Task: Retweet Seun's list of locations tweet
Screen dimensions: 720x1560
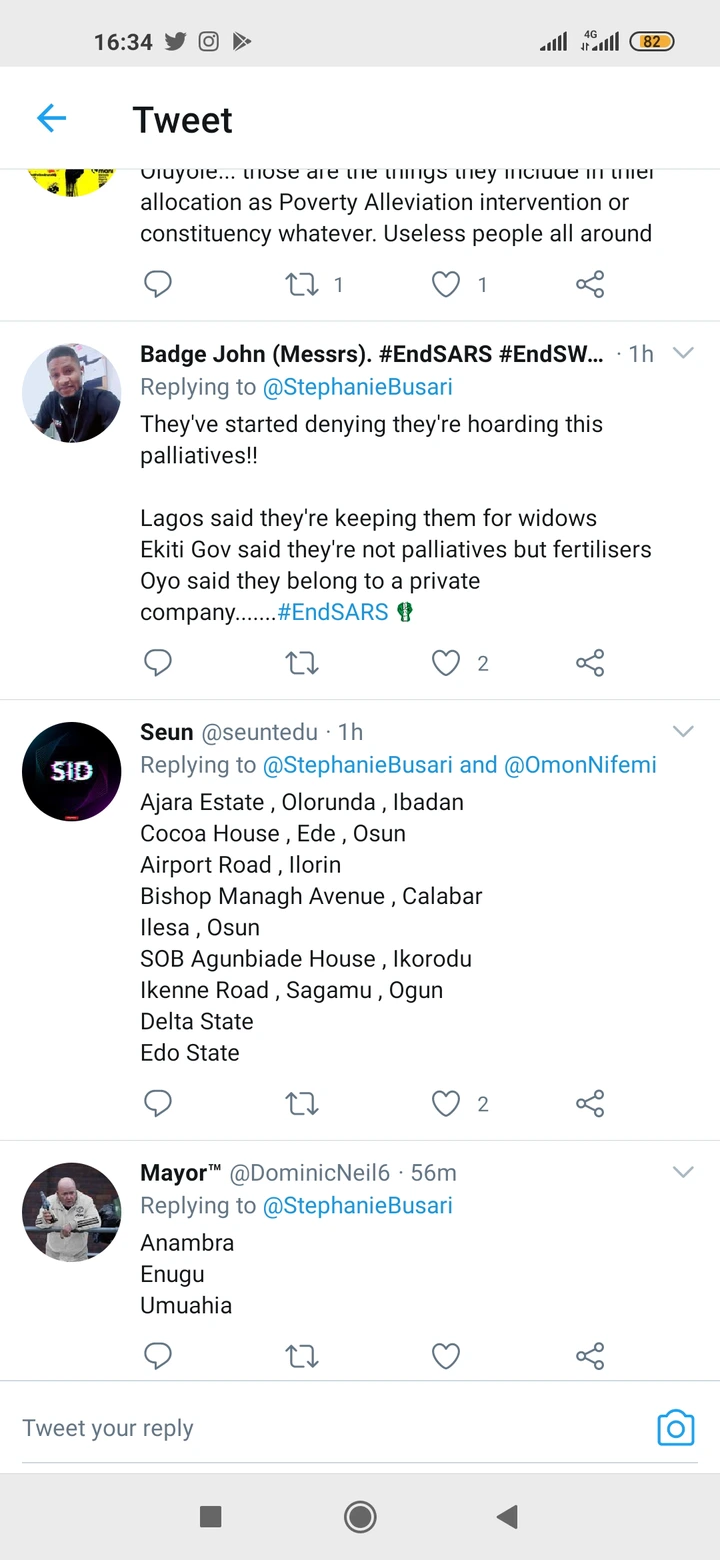Action: (x=301, y=1103)
